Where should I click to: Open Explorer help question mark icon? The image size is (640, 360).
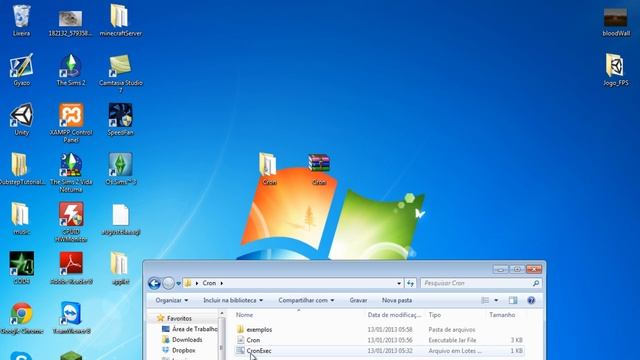531,300
